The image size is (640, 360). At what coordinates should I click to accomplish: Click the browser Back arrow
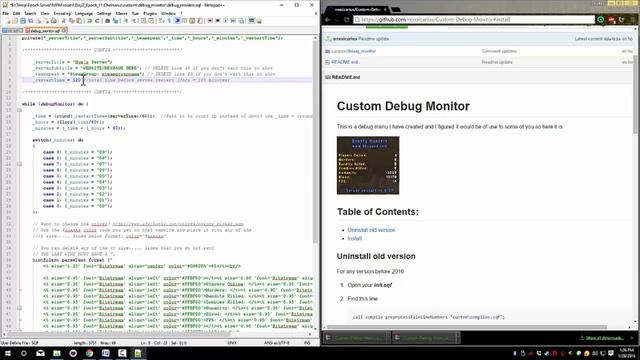(x=327, y=20)
